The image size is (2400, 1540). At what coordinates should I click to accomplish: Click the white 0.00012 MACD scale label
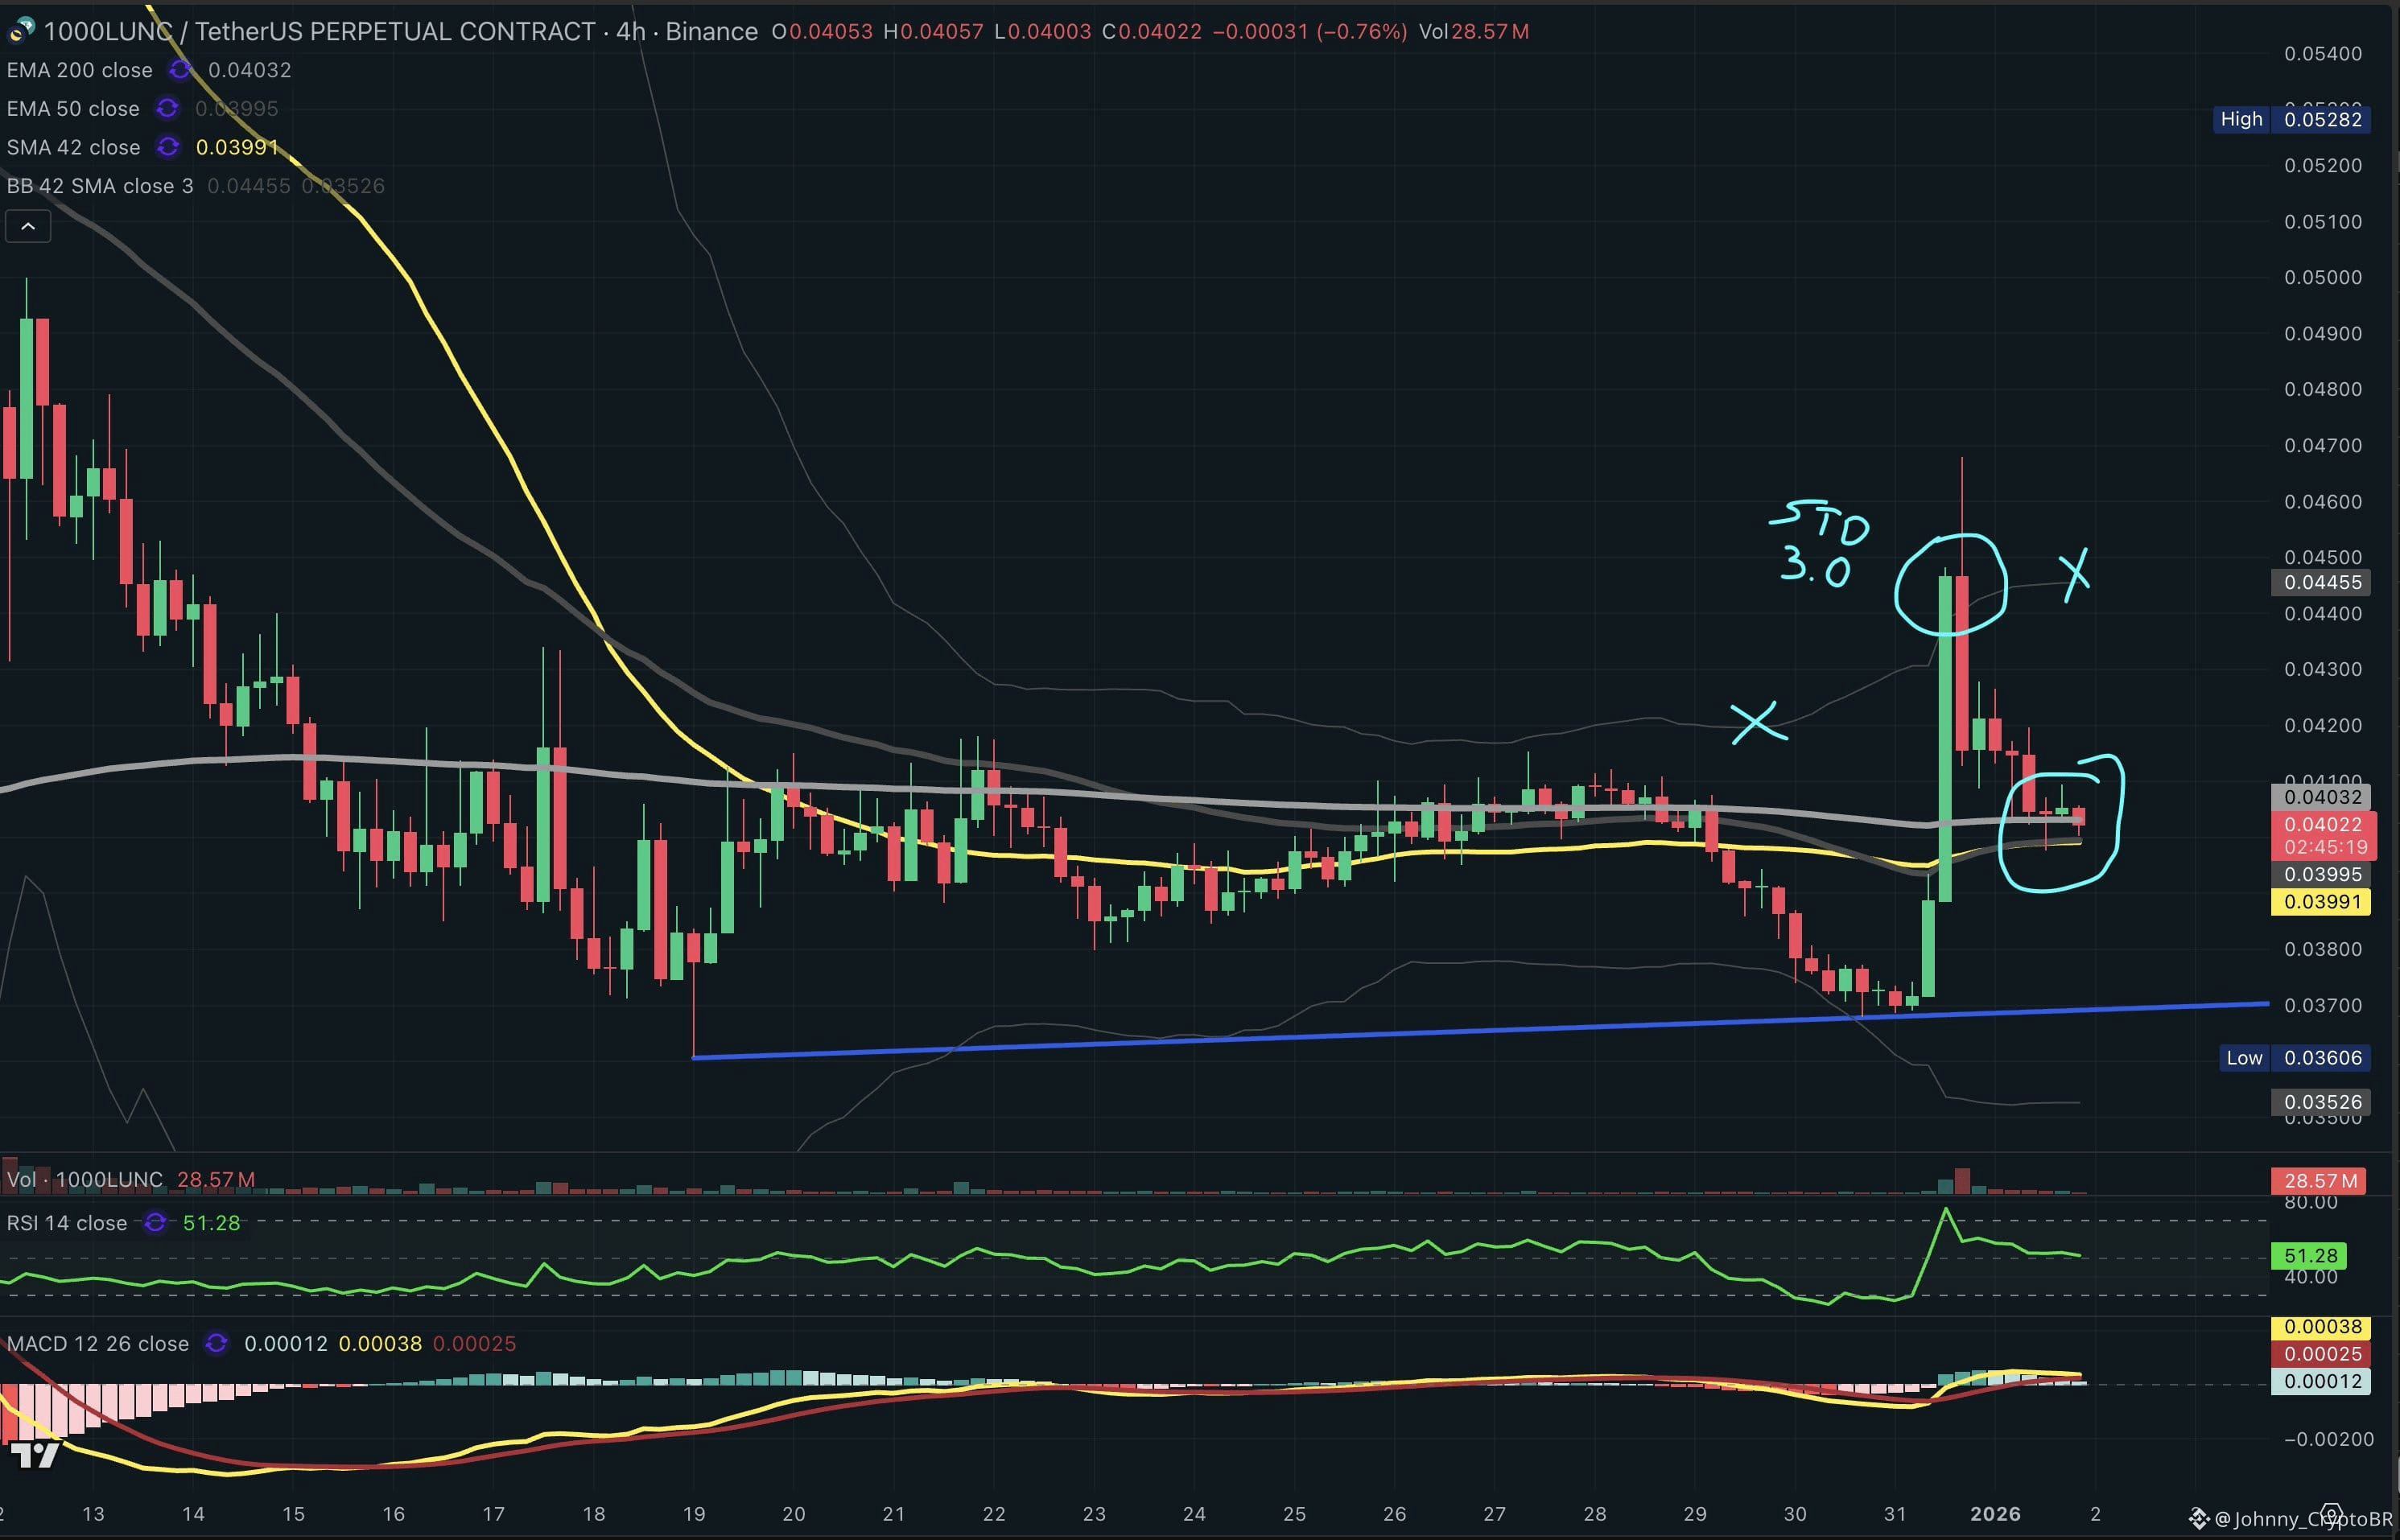[x=2322, y=1381]
